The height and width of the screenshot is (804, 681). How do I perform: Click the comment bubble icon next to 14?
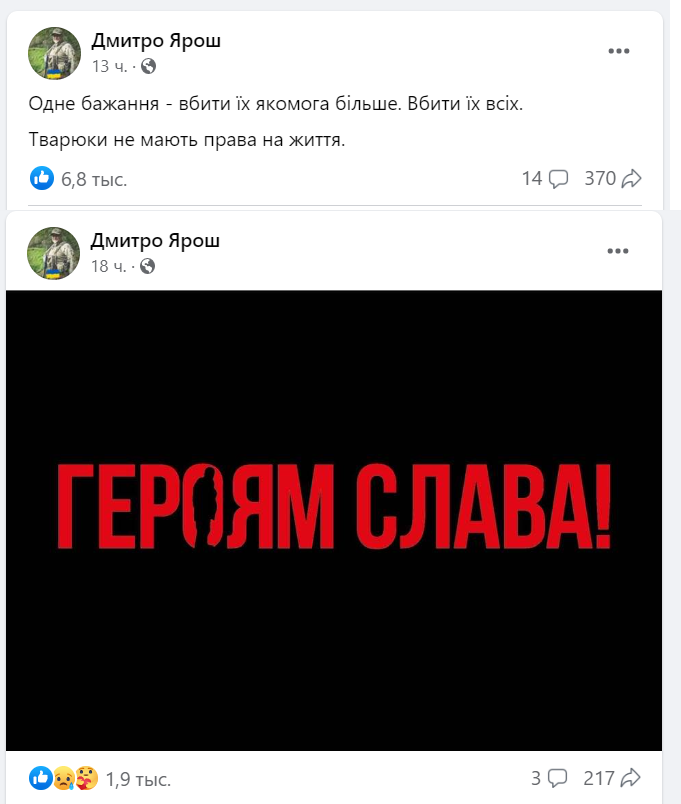click(x=558, y=178)
